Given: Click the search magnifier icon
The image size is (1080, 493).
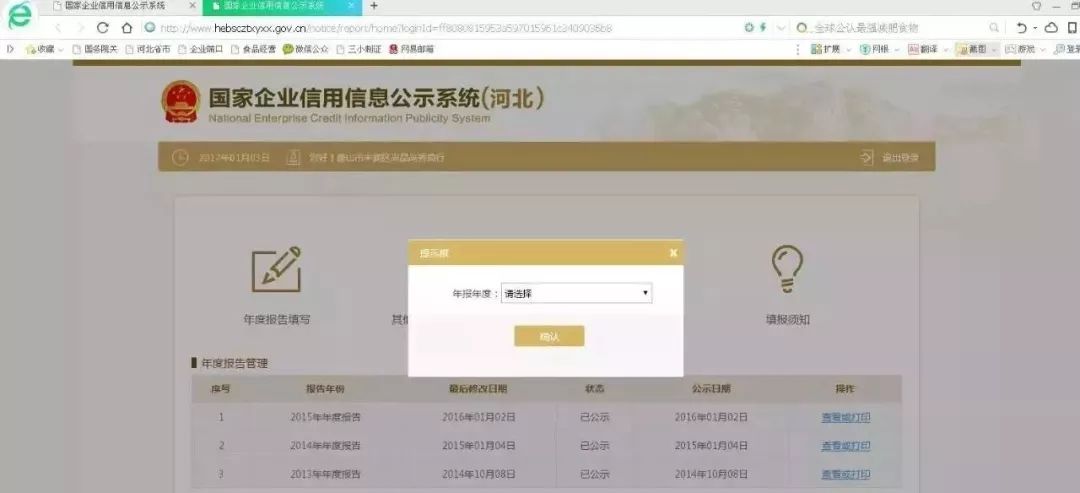Looking at the screenshot, I should (994, 28).
